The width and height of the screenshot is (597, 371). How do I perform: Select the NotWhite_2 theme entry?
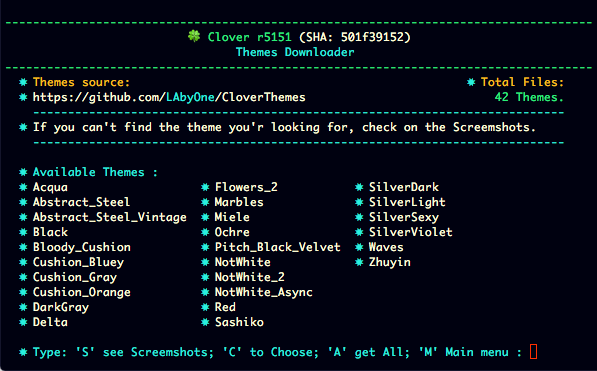[250, 277]
